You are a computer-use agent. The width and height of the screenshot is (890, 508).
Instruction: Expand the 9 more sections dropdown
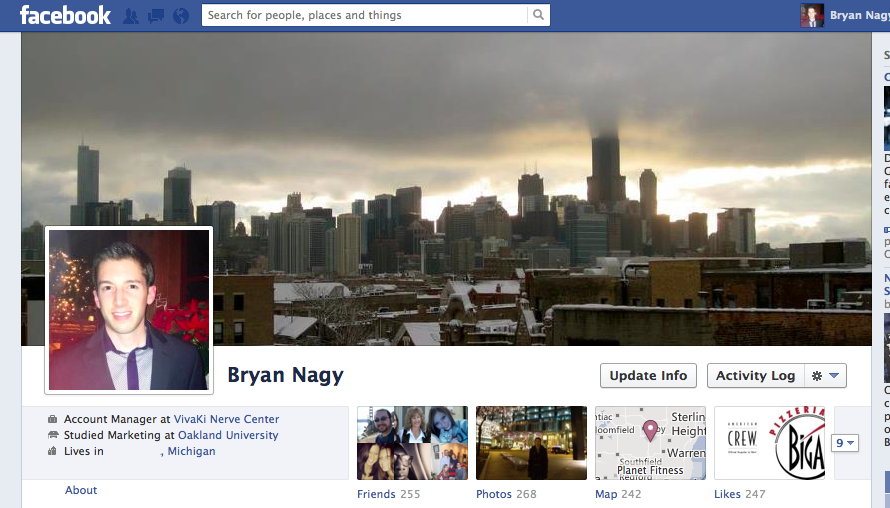click(845, 443)
